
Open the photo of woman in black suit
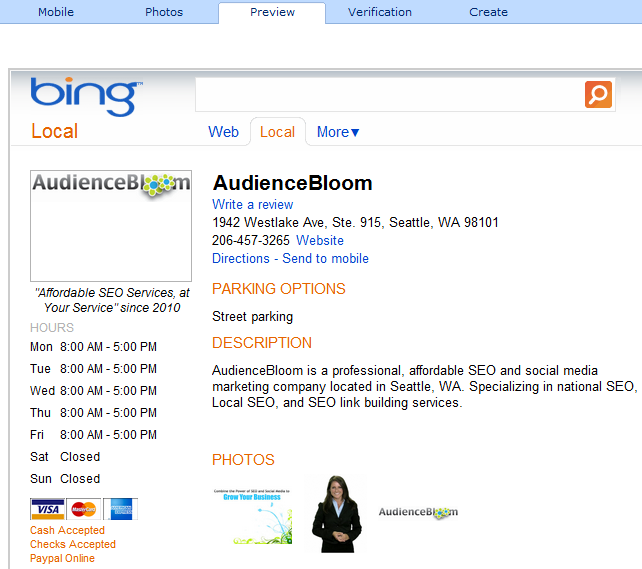click(x=337, y=514)
